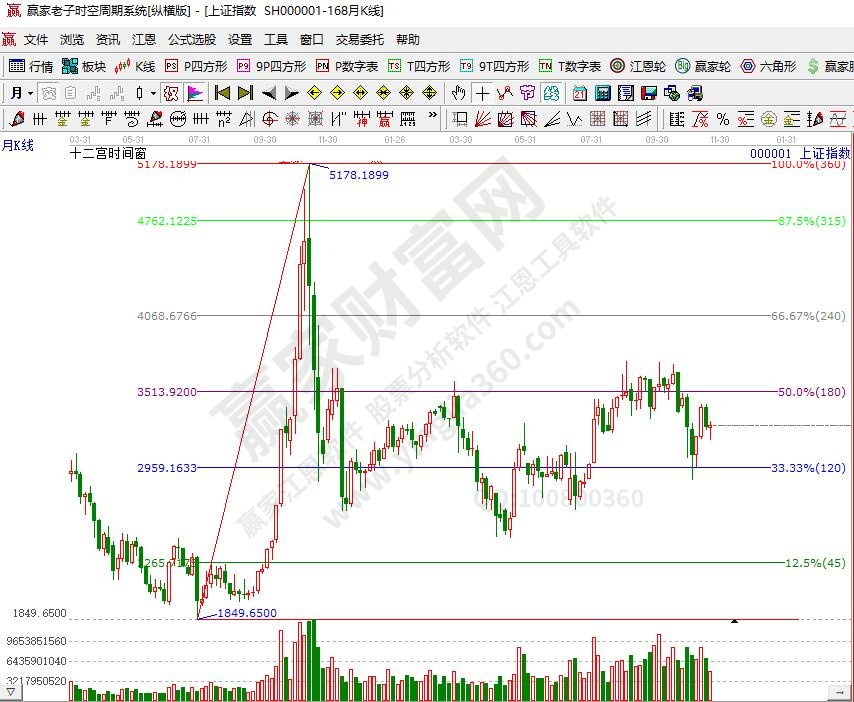854x702 pixels.
Task: Click the P四方形 toolbar button
Action: [196, 66]
